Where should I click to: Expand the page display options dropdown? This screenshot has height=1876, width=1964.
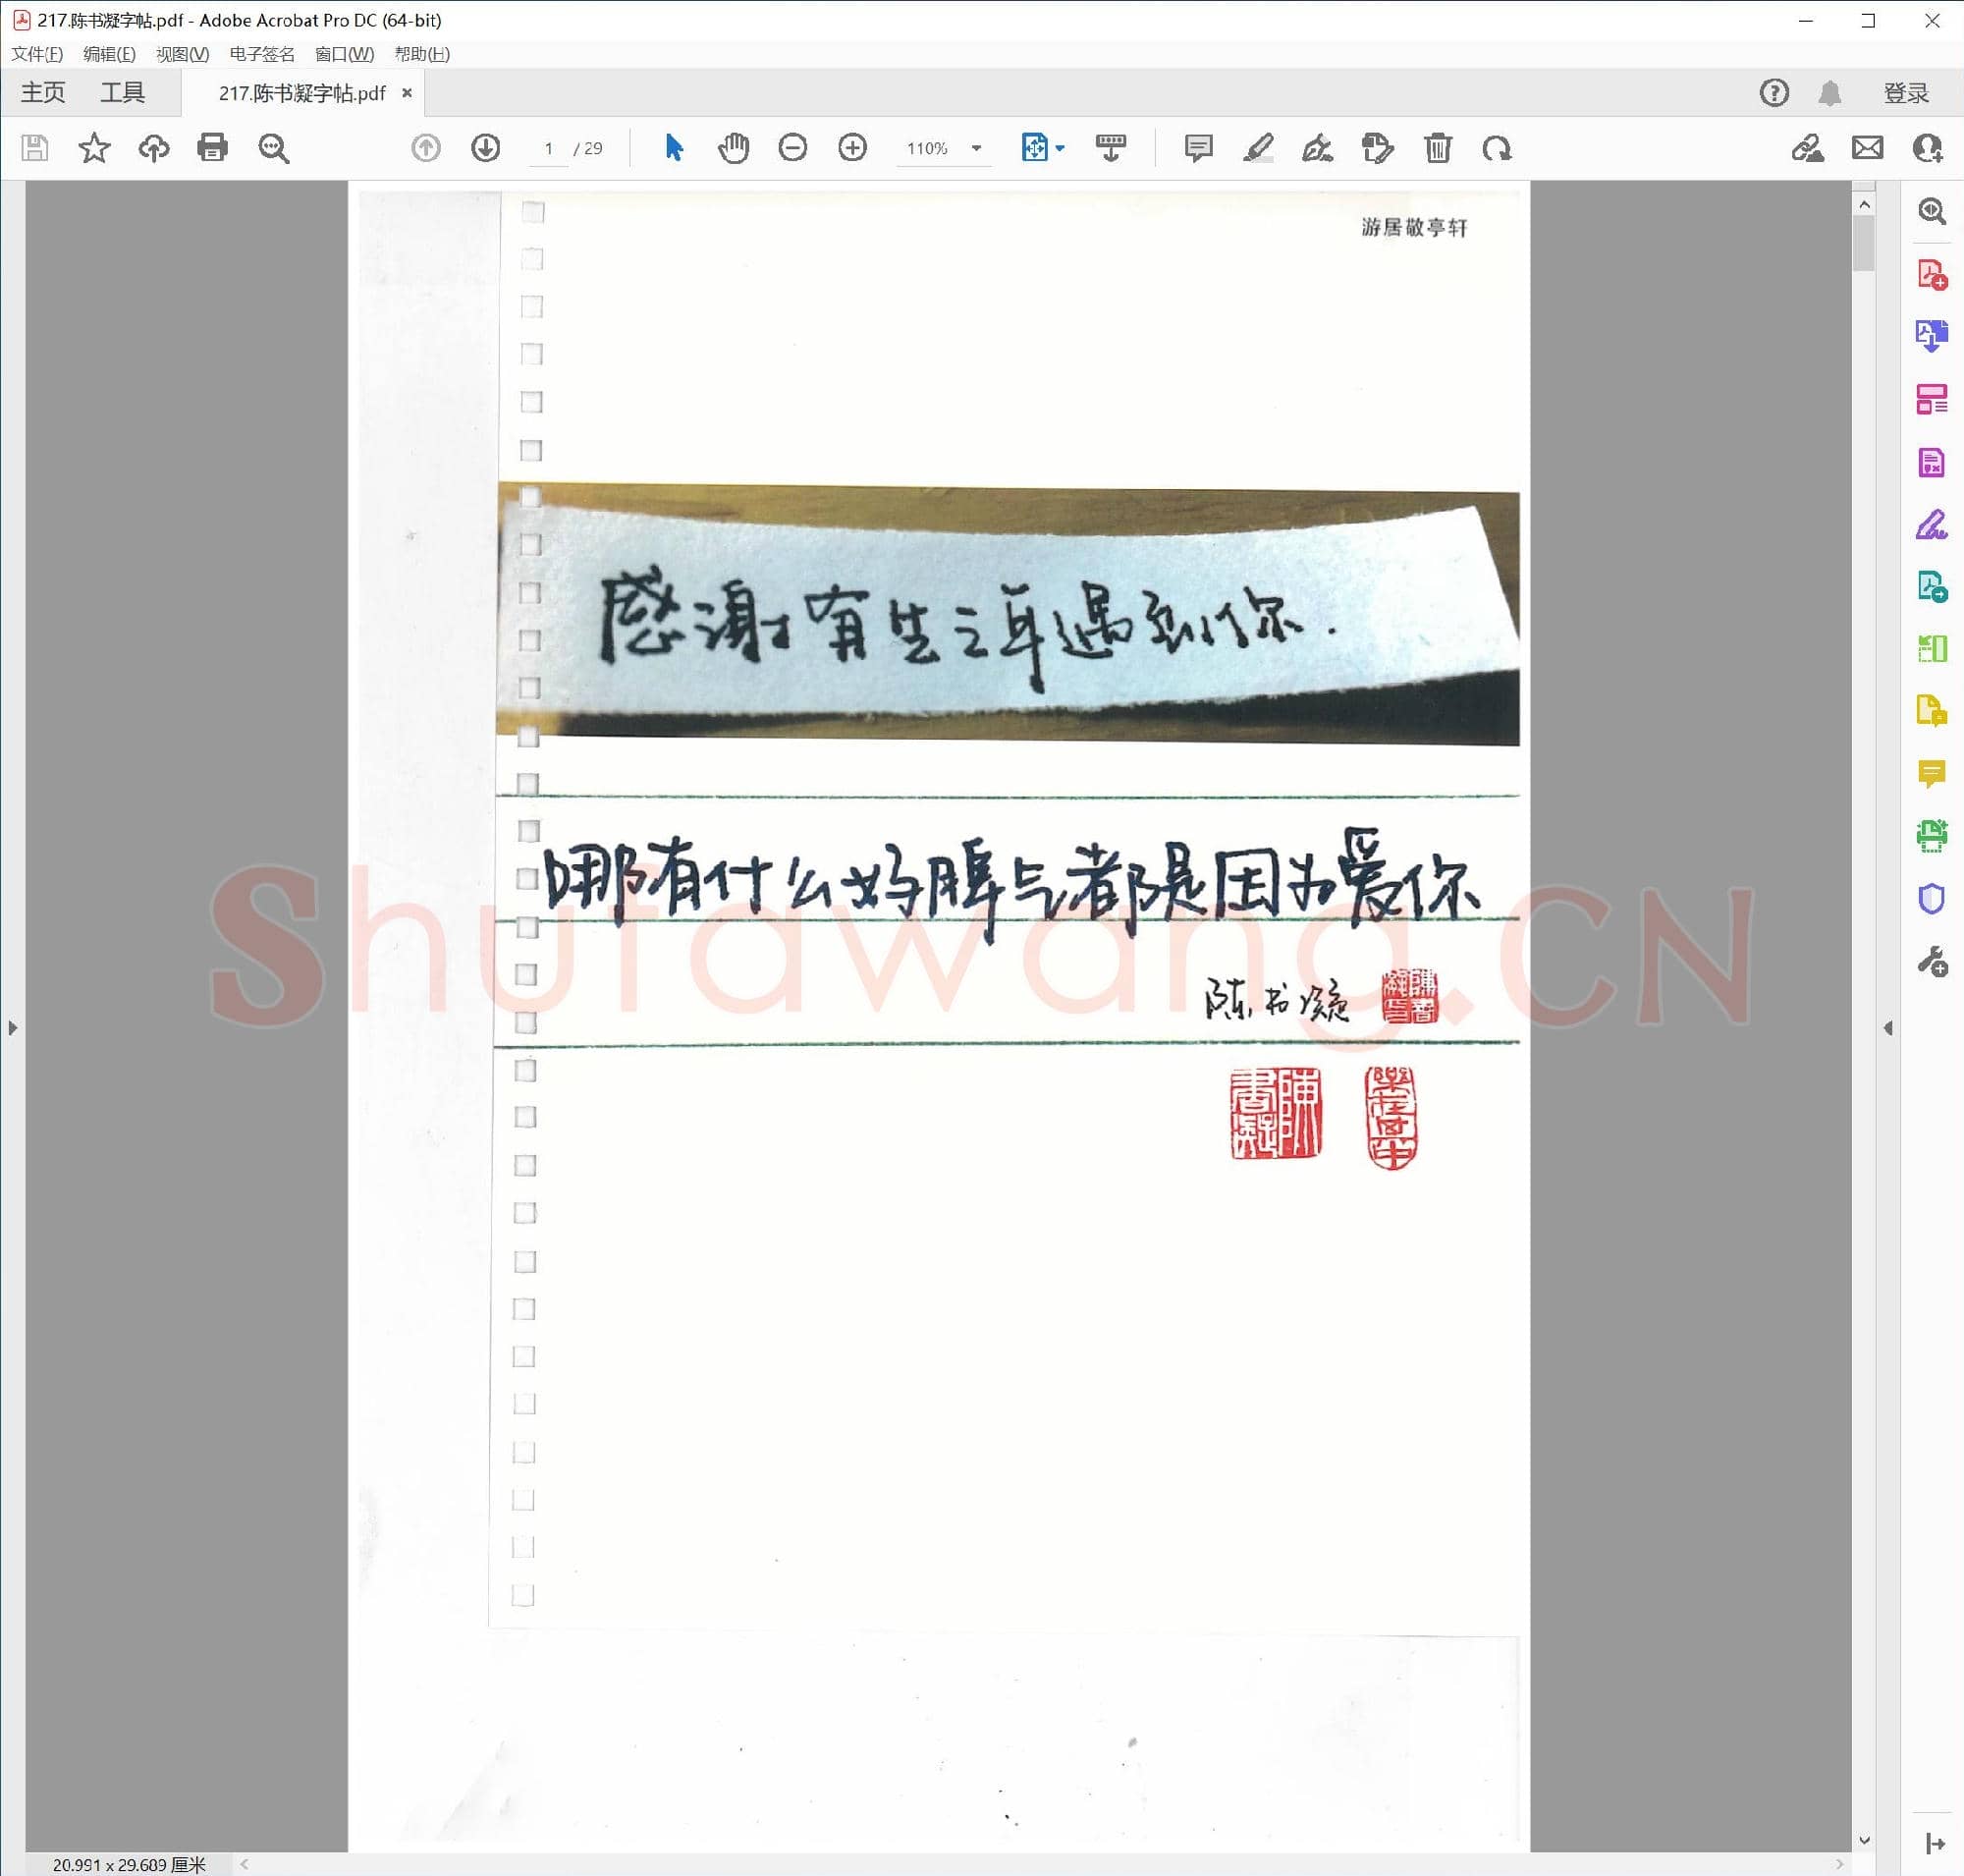[1060, 148]
